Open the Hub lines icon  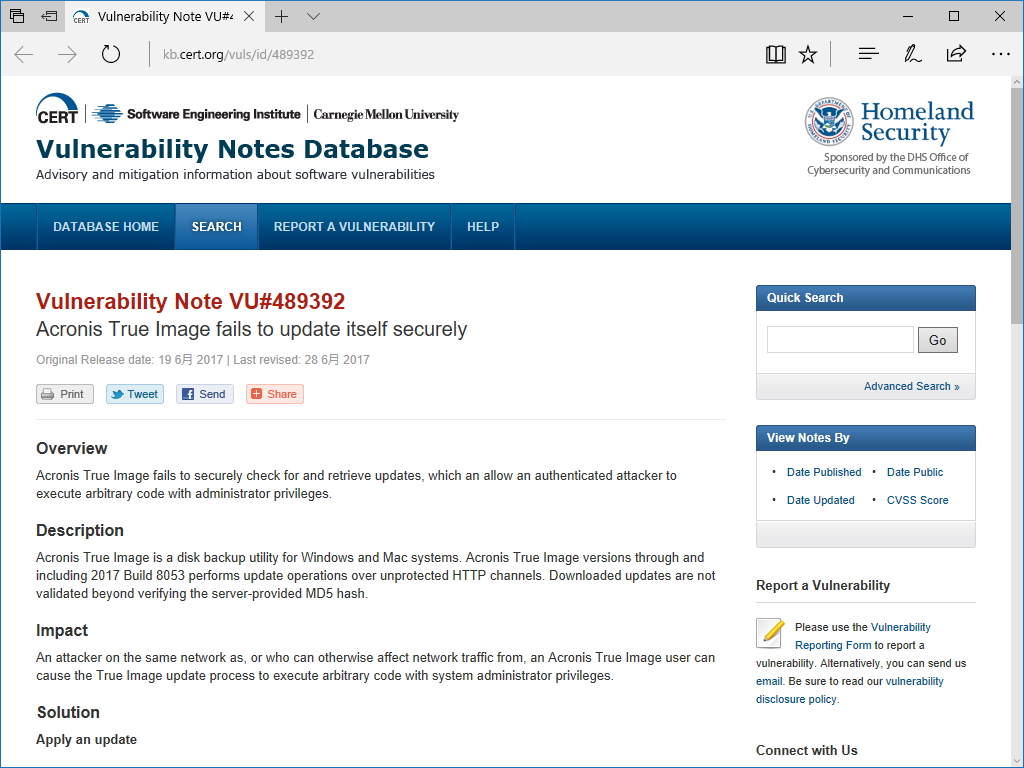(x=869, y=54)
